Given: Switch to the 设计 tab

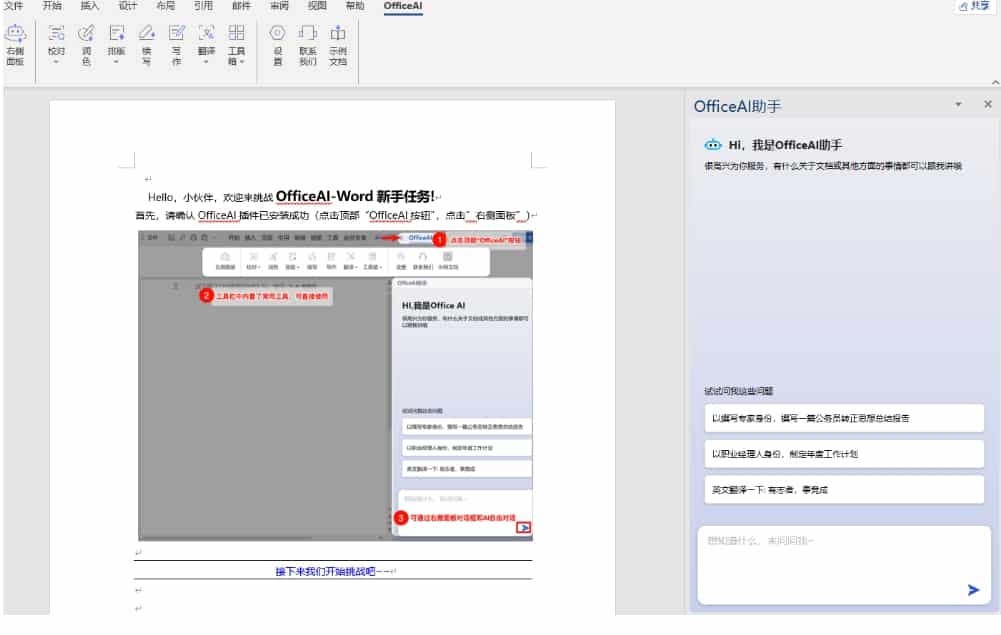Looking at the screenshot, I should 128,6.
